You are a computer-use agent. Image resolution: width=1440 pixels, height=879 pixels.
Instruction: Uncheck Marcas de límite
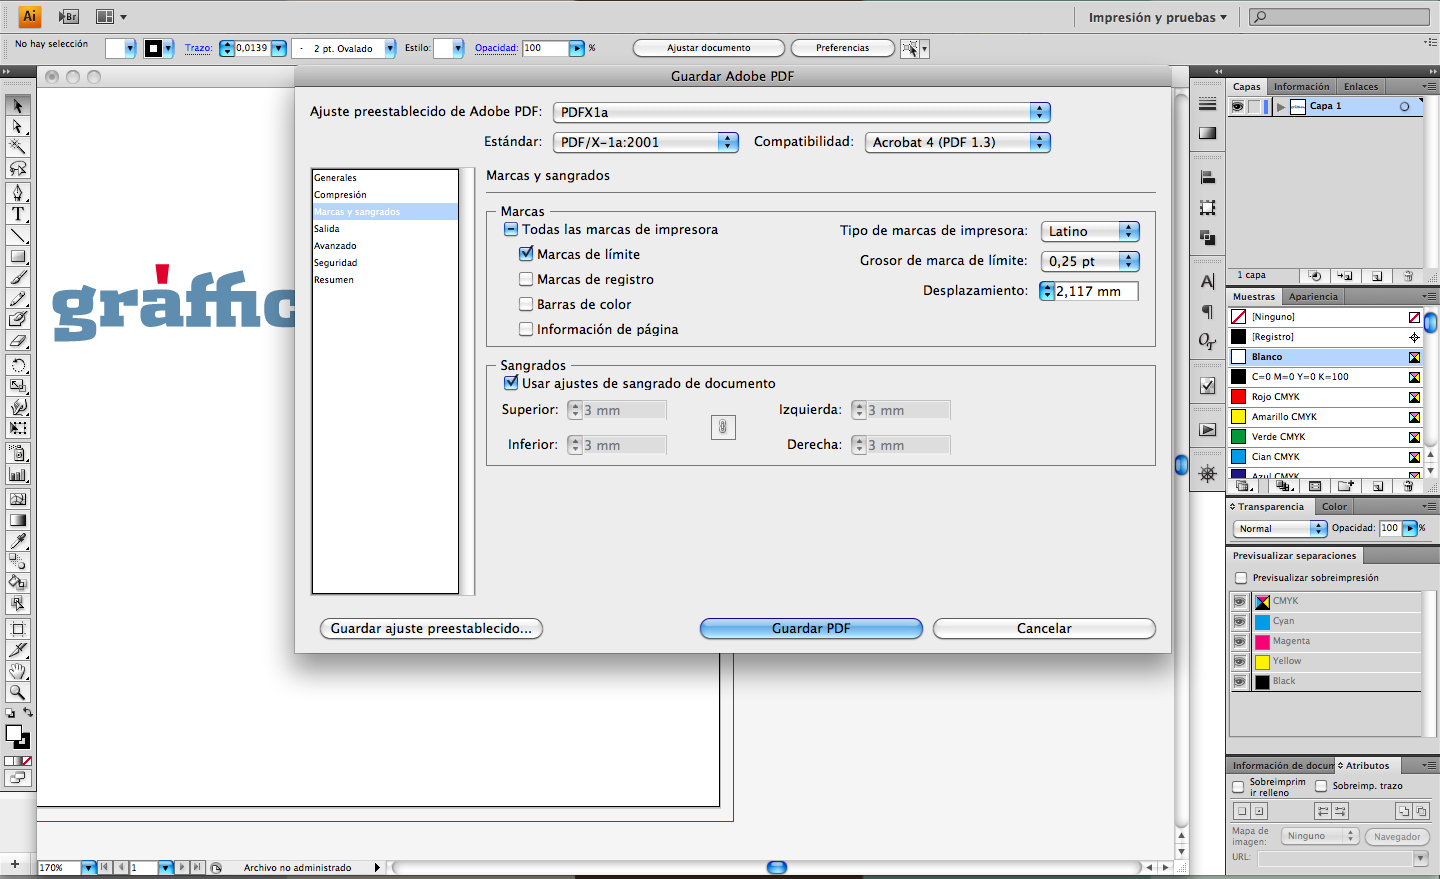click(526, 254)
